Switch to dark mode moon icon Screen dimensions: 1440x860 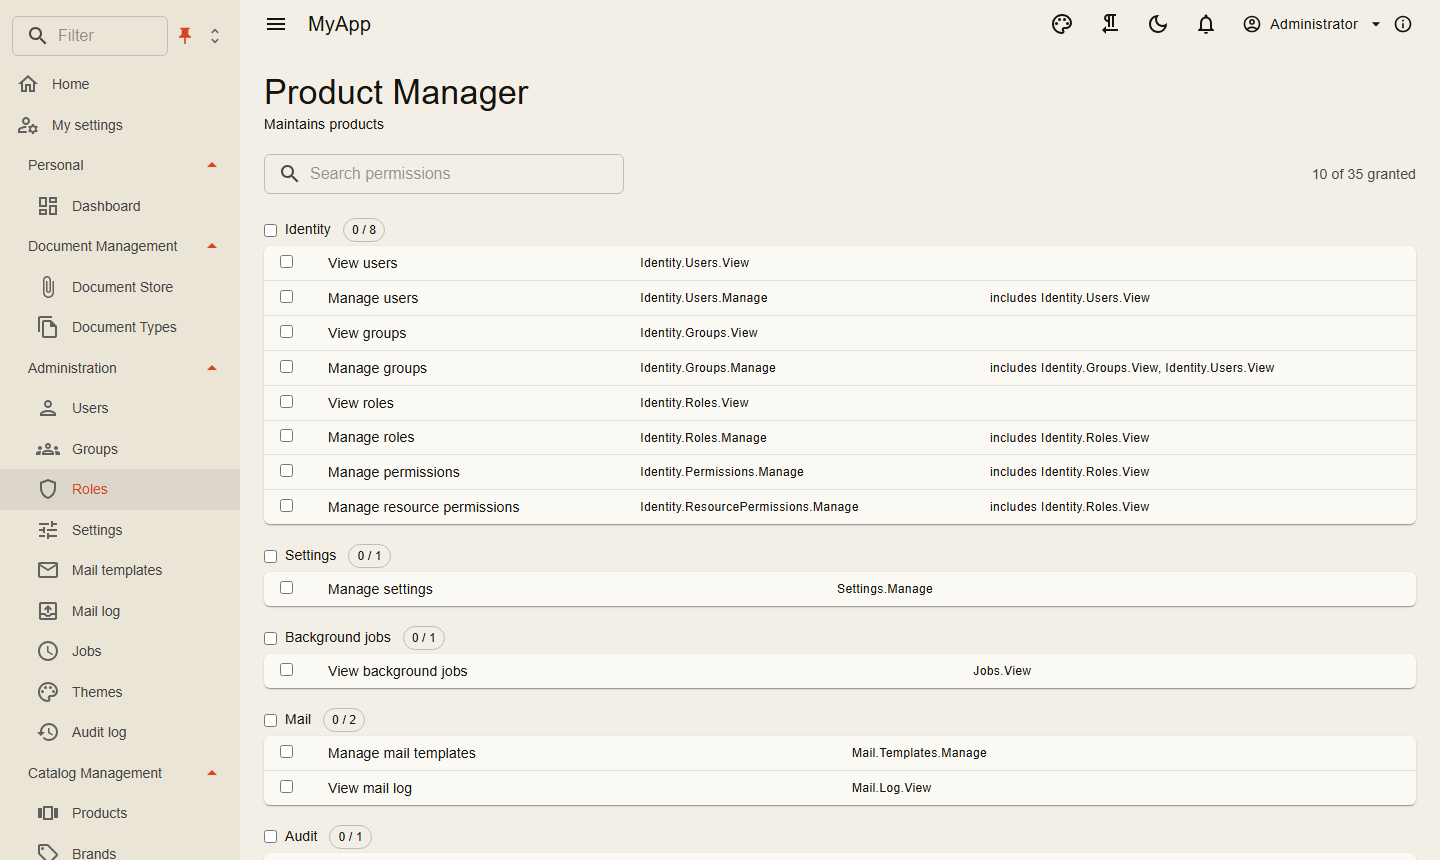pos(1158,24)
